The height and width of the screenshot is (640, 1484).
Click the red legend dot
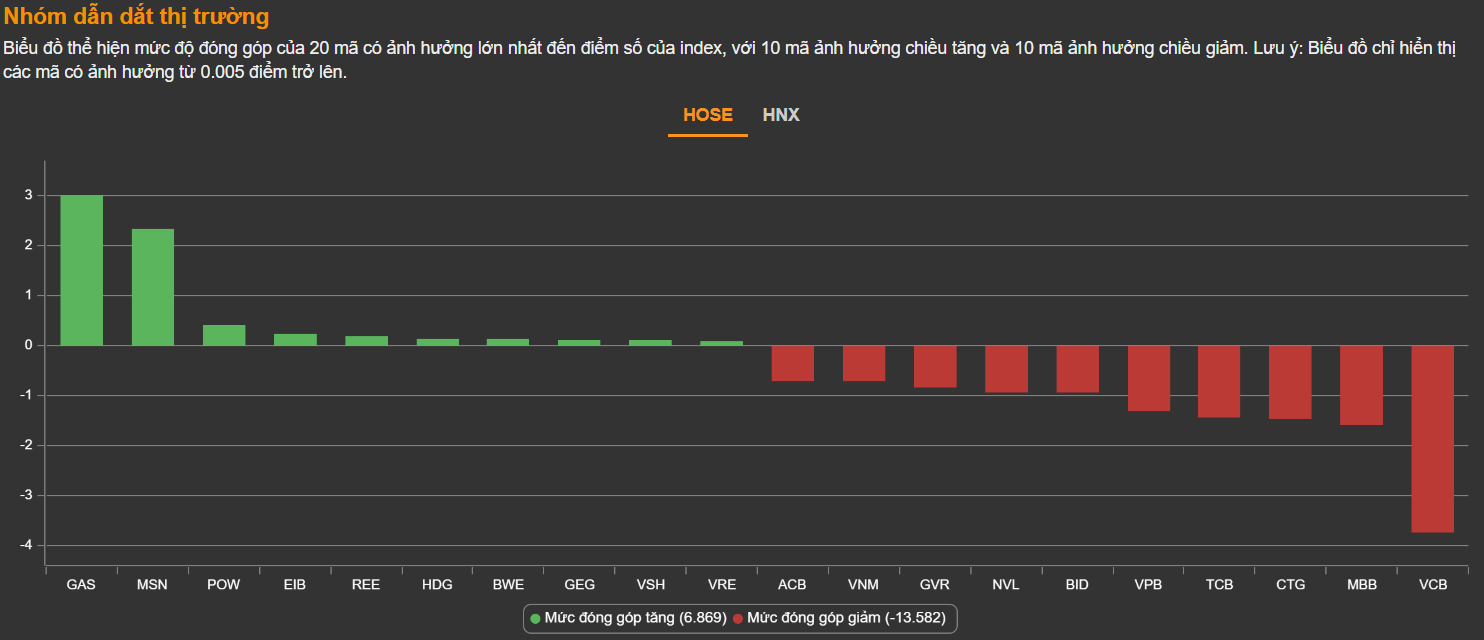tap(738, 619)
